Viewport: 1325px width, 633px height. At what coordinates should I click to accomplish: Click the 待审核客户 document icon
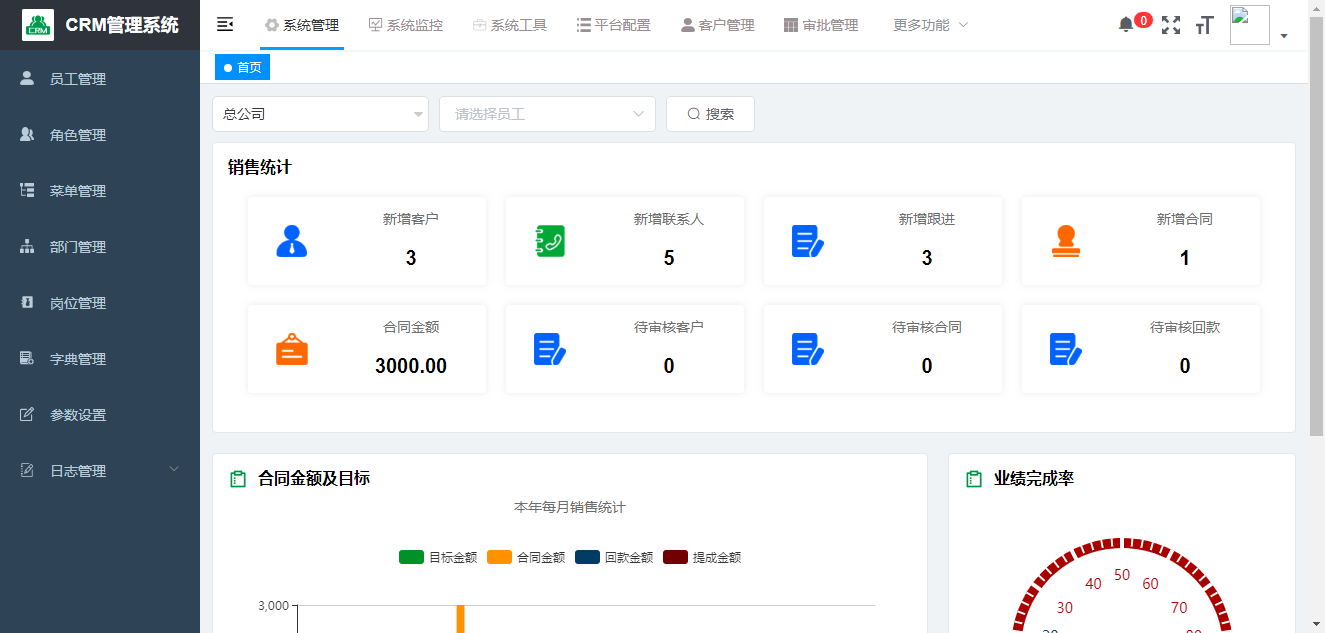tap(550, 349)
